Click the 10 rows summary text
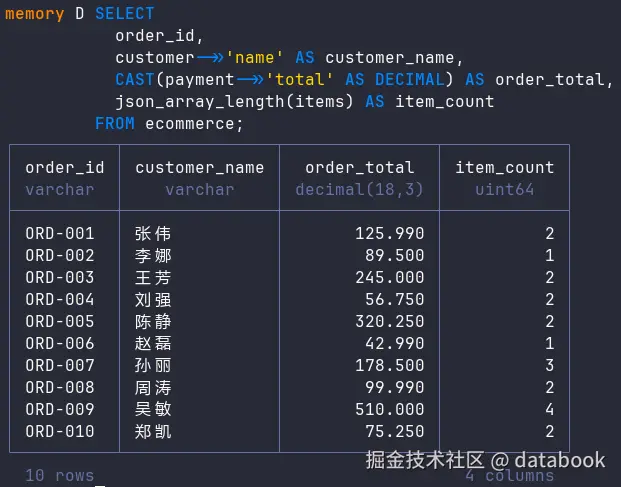 60,476
